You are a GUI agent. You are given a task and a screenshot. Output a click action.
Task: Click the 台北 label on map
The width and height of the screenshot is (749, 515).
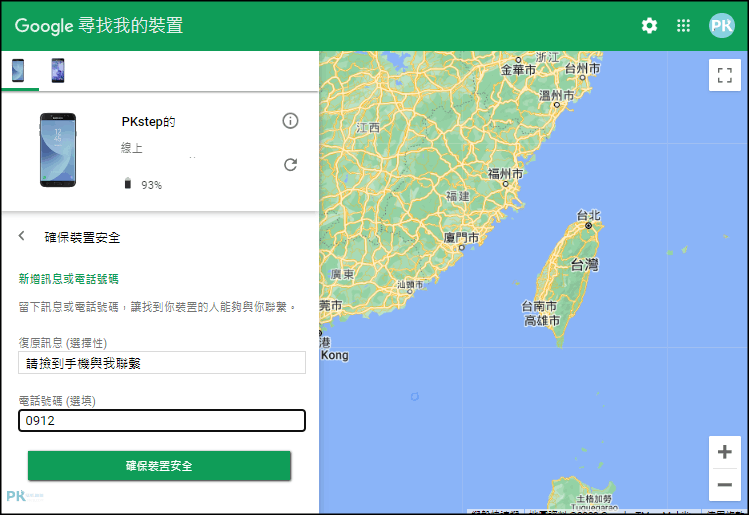click(588, 215)
